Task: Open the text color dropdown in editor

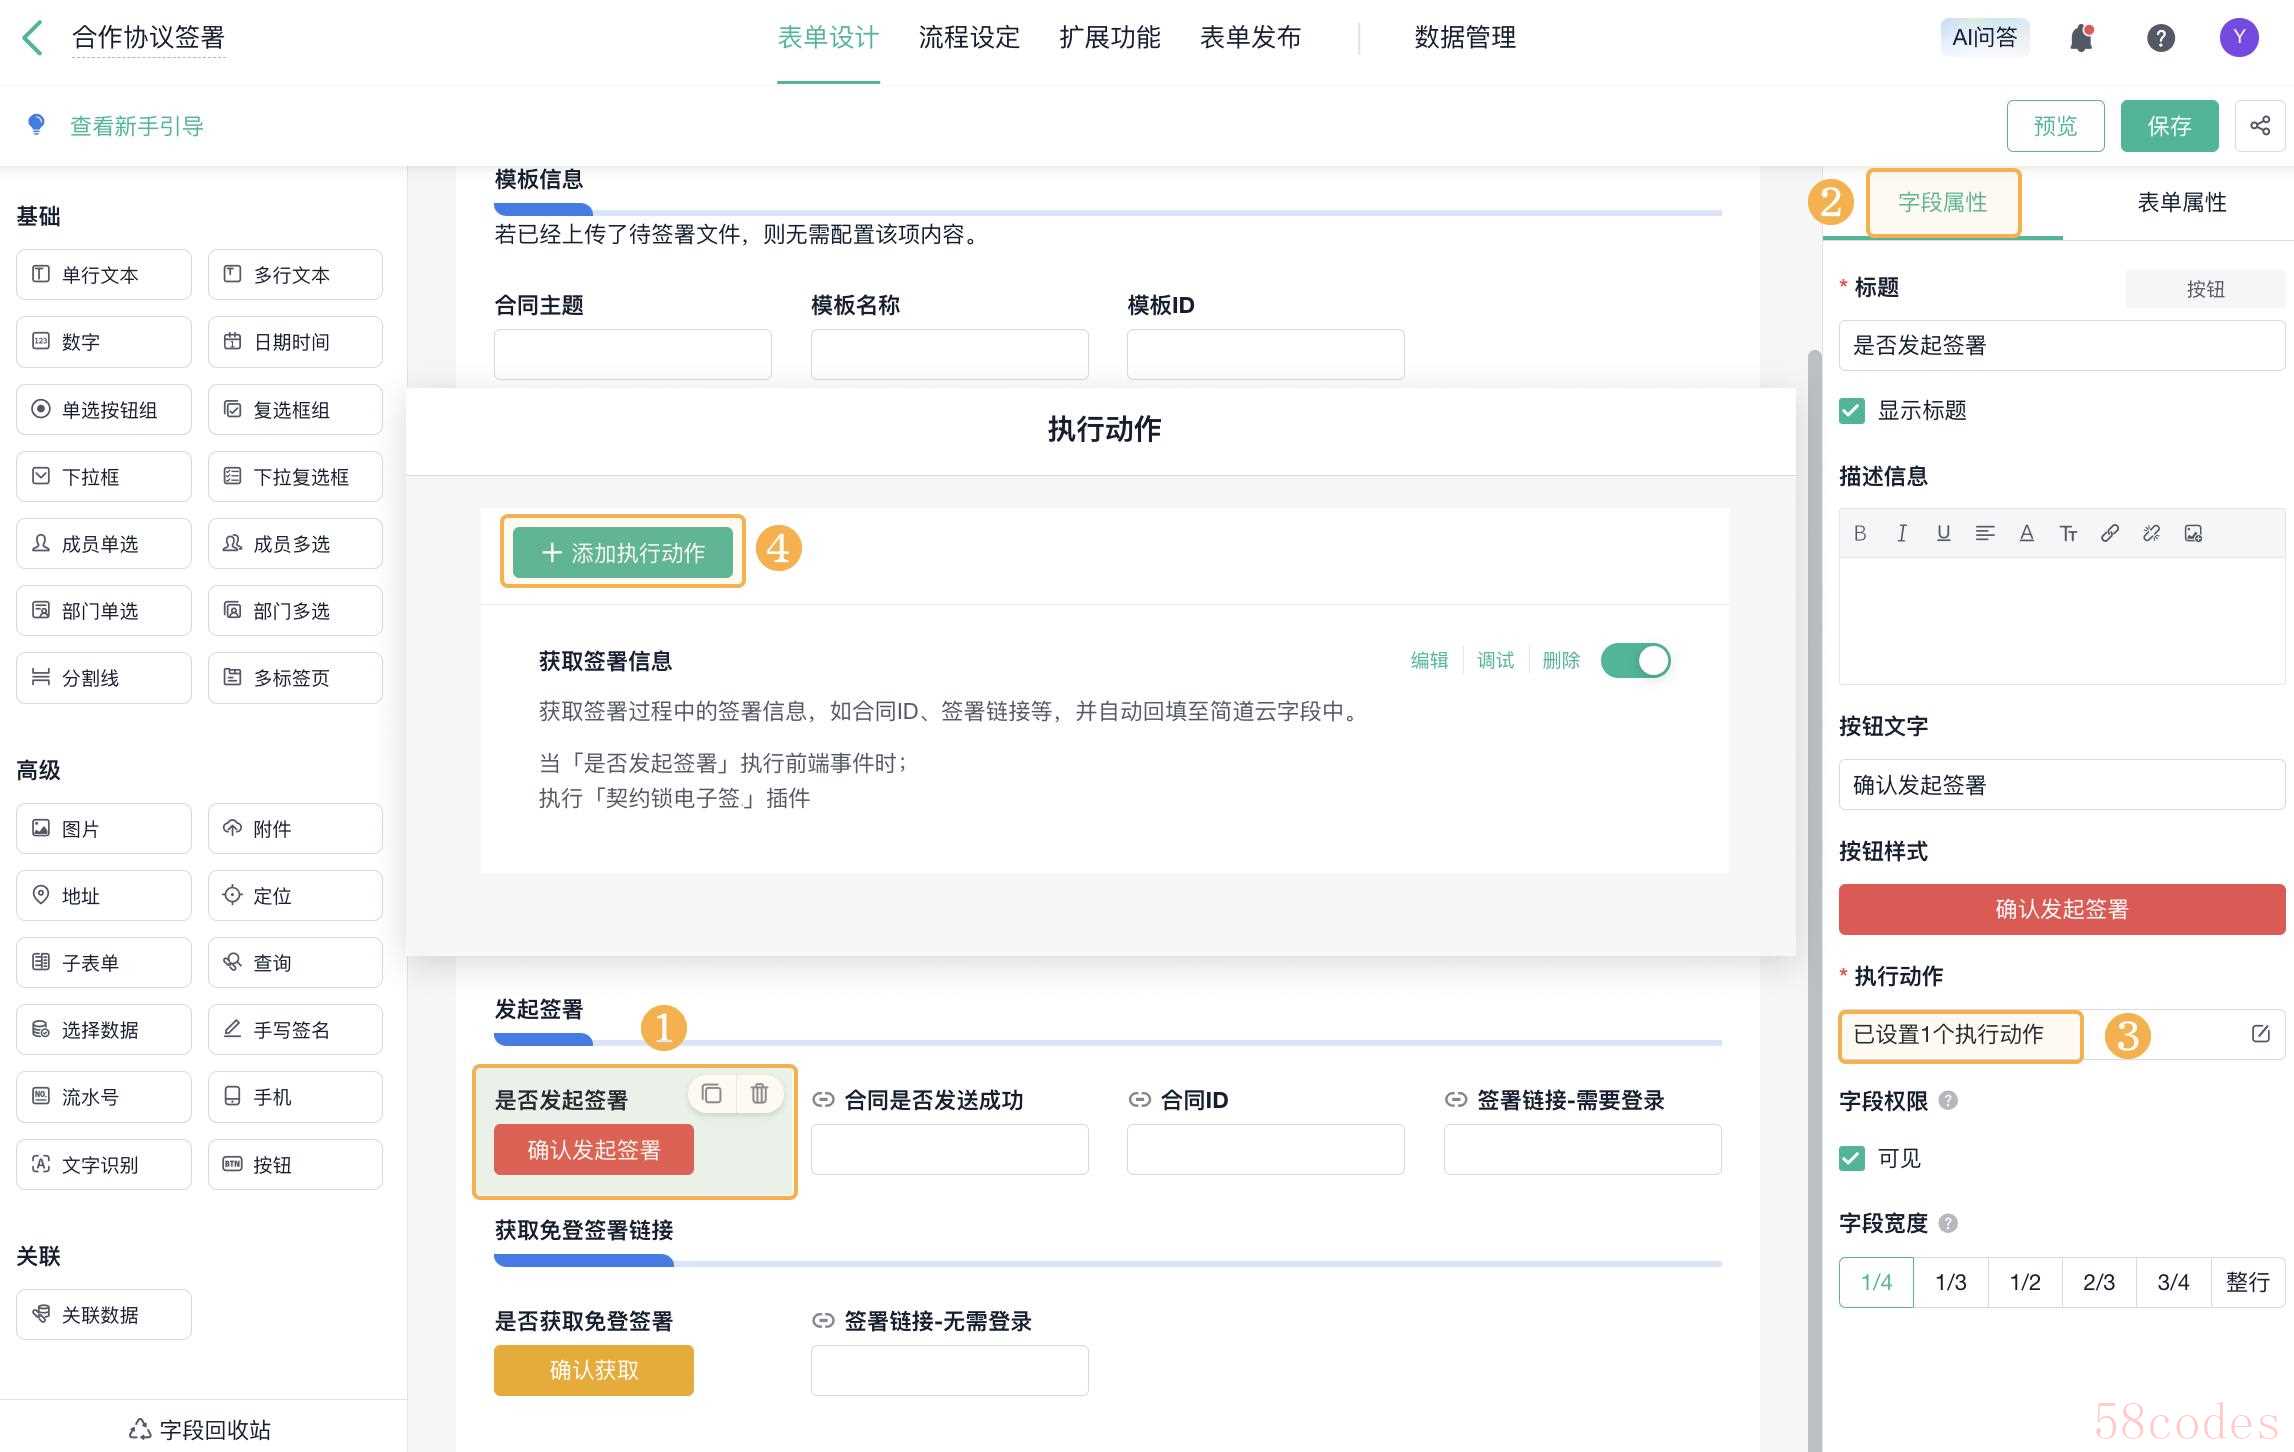Action: pyautogui.click(x=2026, y=533)
